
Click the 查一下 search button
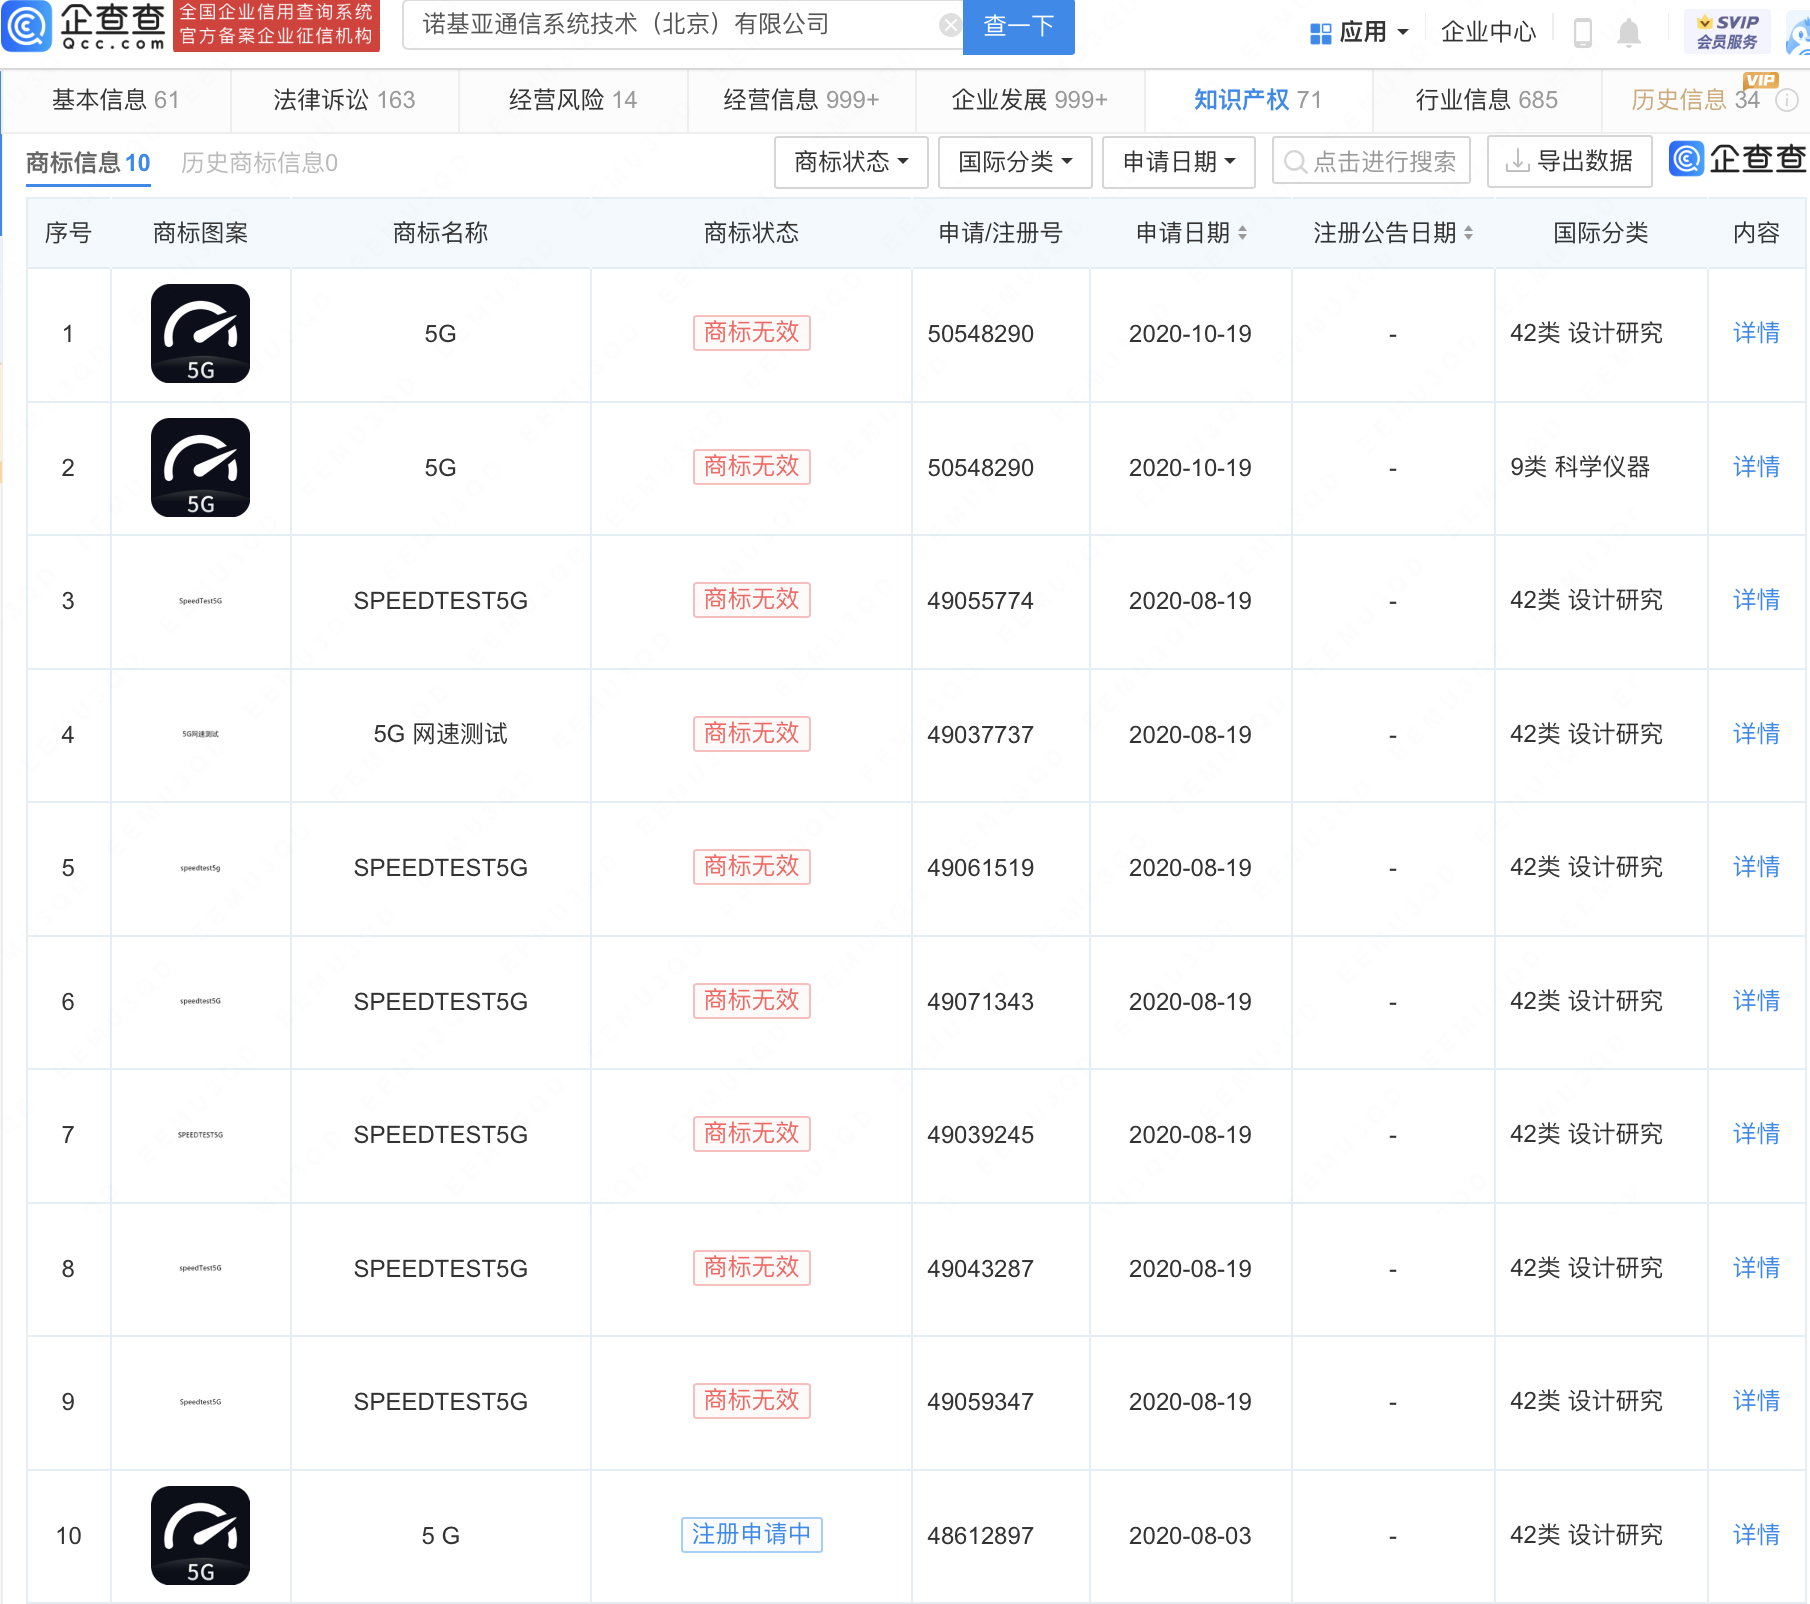(1018, 26)
